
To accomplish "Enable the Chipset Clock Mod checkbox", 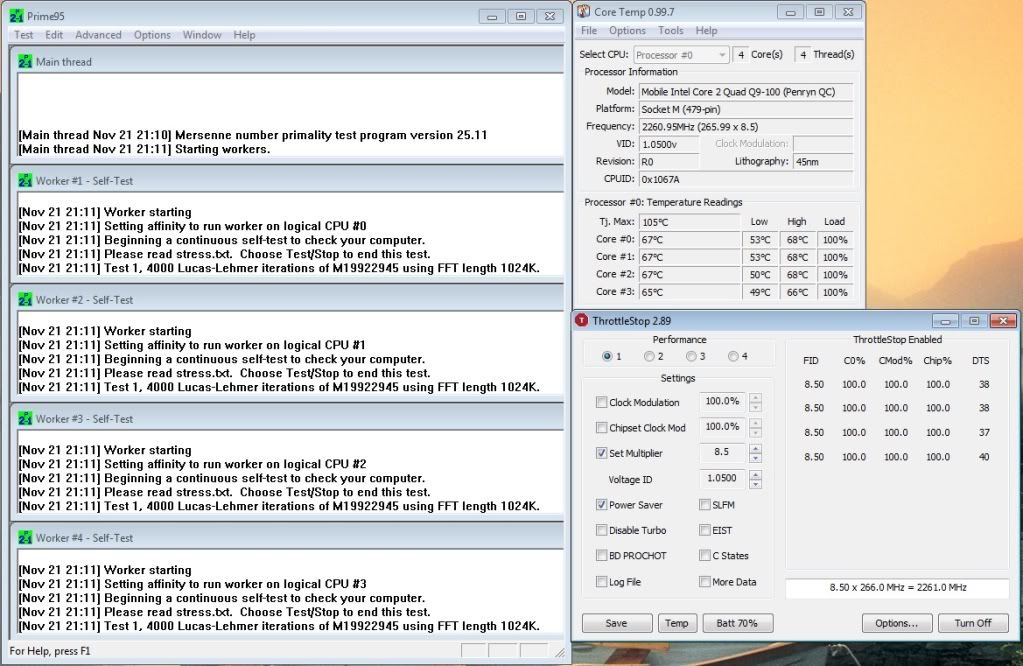I will click(602, 428).
